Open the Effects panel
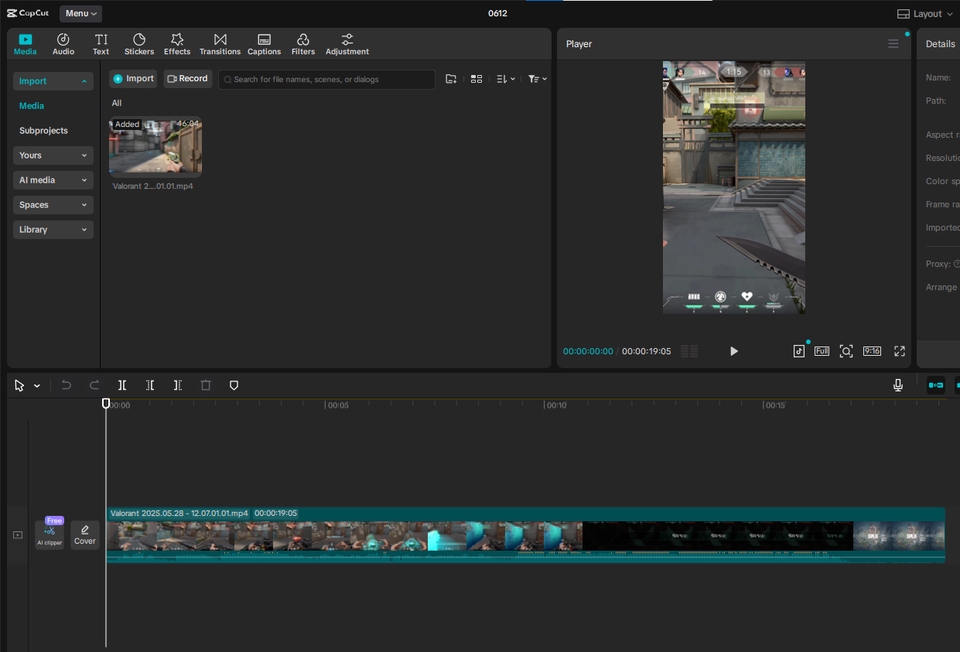Image resolution: width=960 pixels, height=652 pixels. coord(177,44)
